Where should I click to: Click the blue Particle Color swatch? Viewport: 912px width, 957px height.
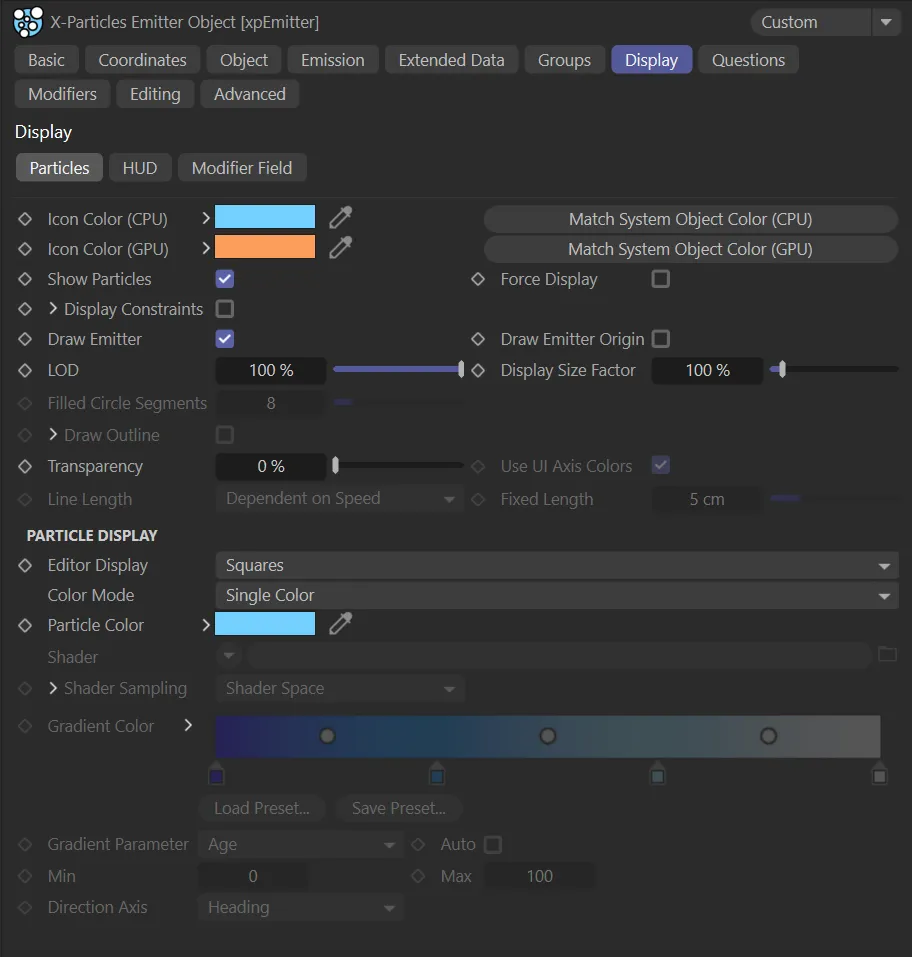pos(265,625)
